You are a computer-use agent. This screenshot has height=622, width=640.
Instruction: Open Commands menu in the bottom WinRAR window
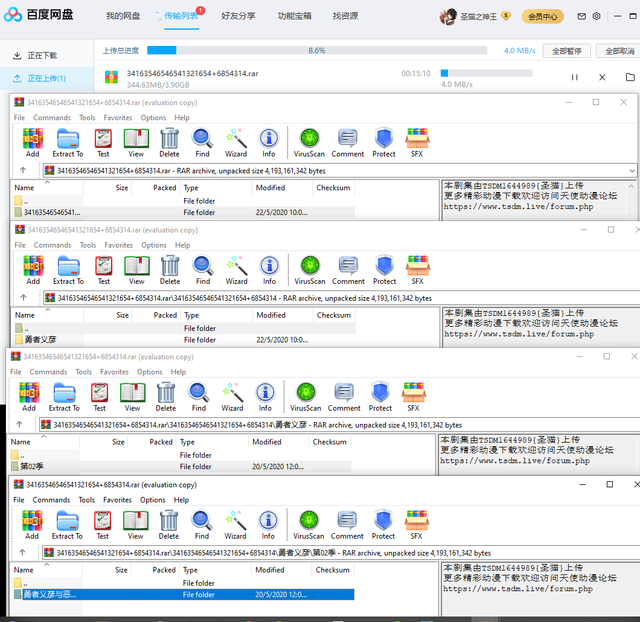pyautogui.click(x=51, y=500)
